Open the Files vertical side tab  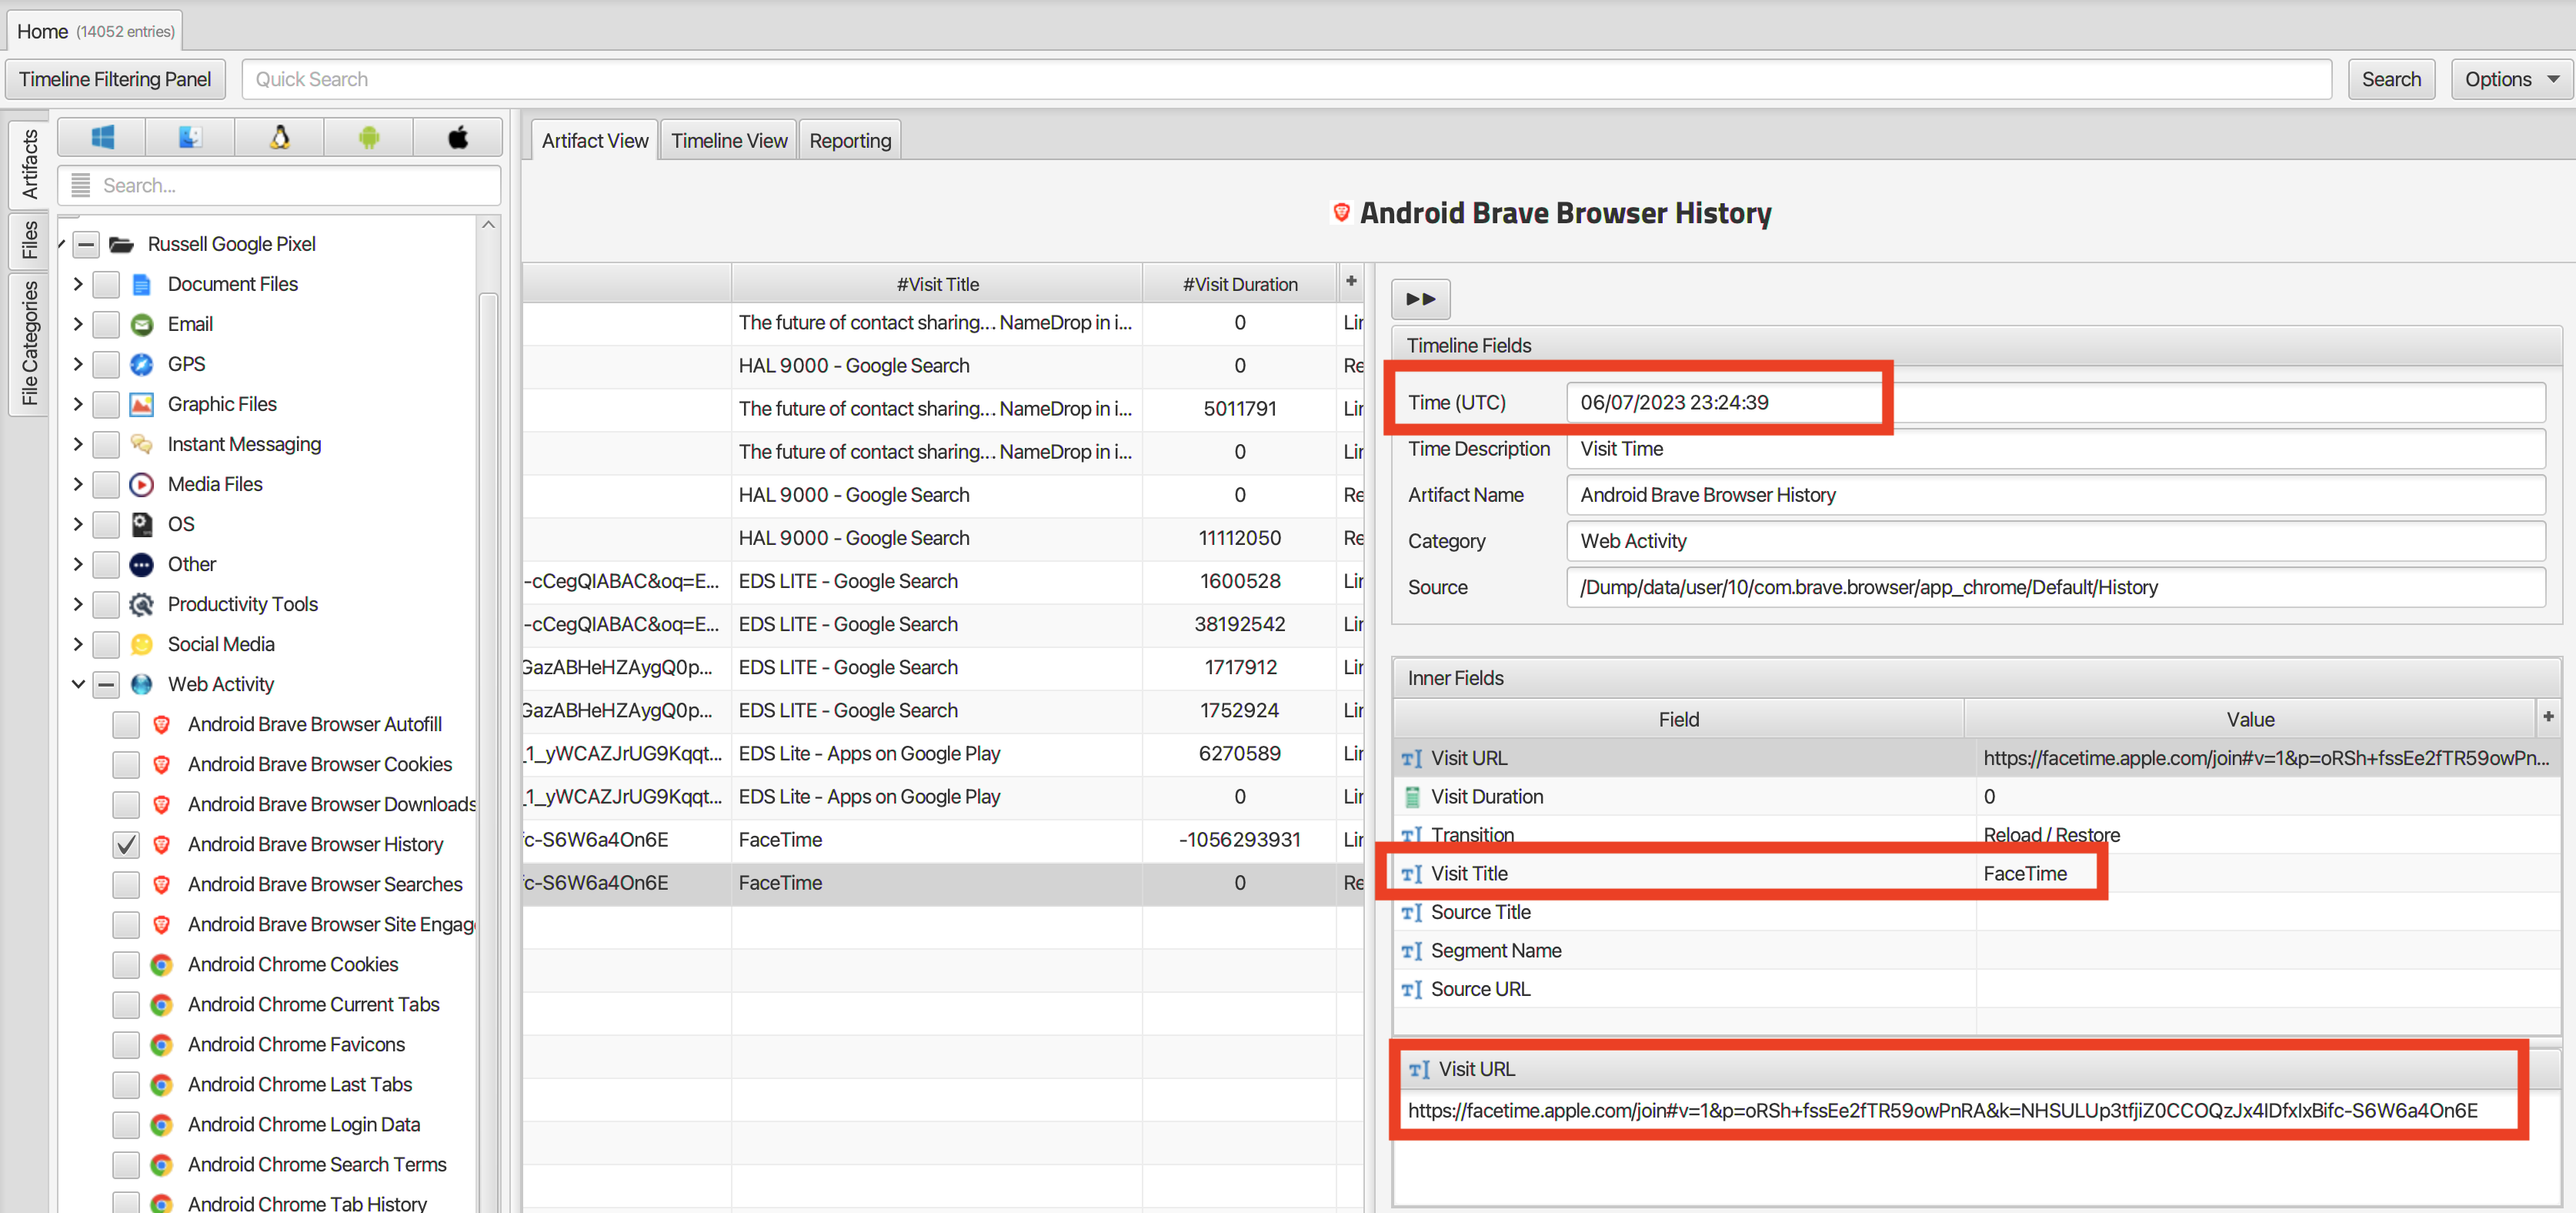click(x=28, y=240)
